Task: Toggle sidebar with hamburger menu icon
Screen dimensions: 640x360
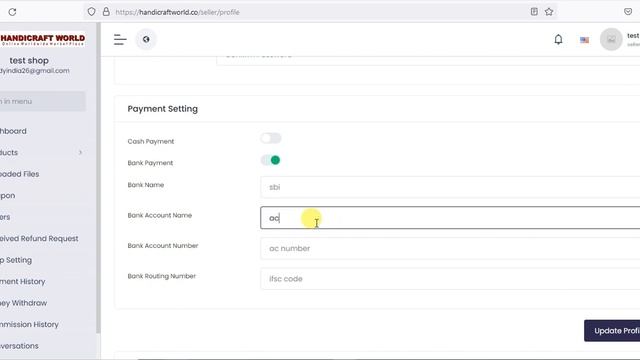Action: (x=120, y=40)
